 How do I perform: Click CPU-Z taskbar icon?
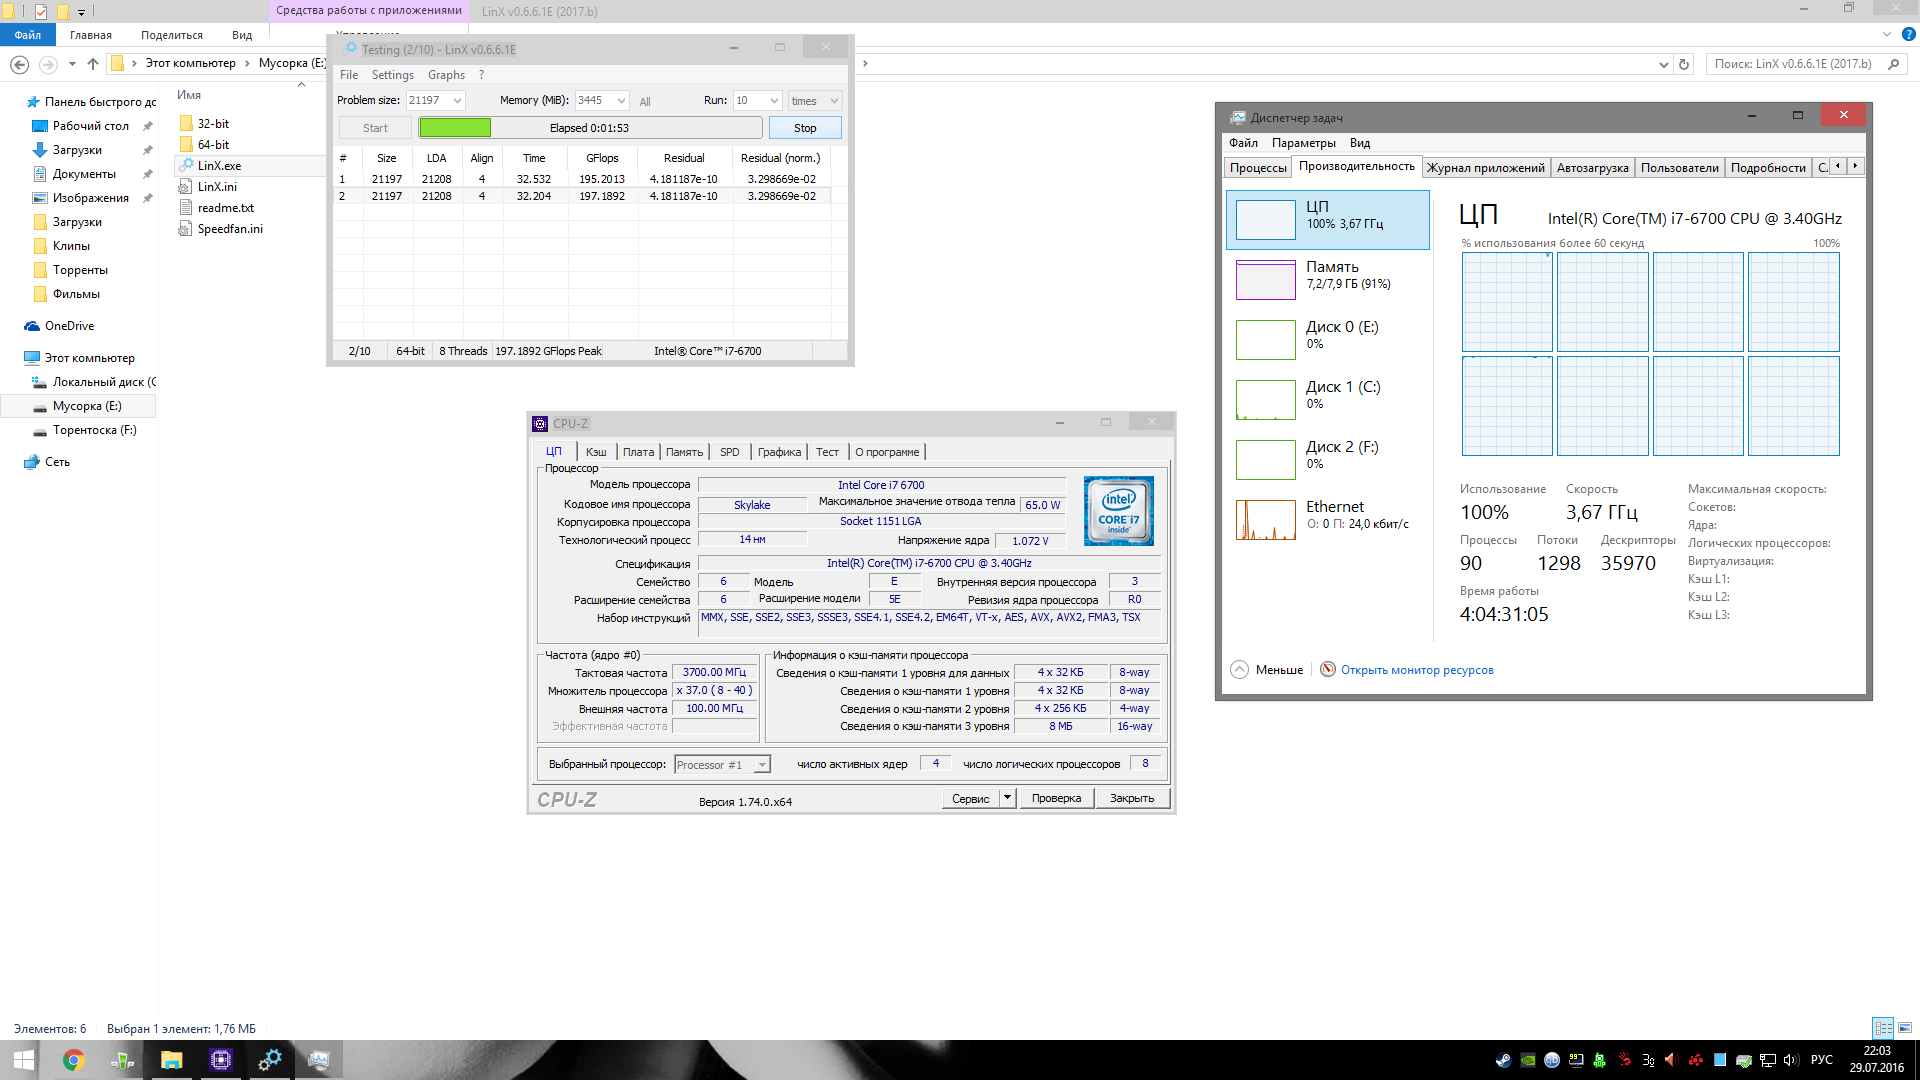click(221, 1060)
